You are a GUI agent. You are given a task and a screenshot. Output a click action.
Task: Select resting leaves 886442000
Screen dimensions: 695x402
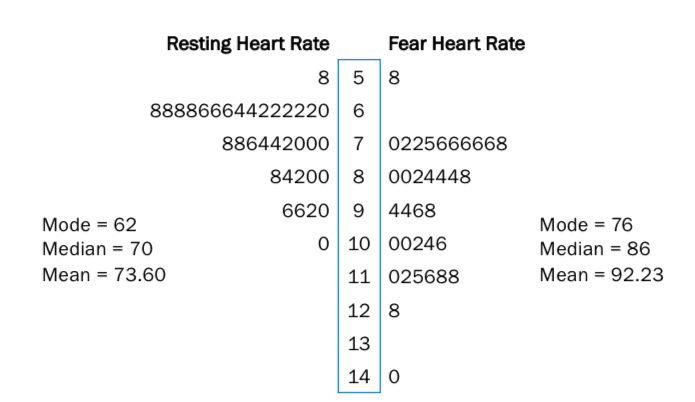point(276,144)
